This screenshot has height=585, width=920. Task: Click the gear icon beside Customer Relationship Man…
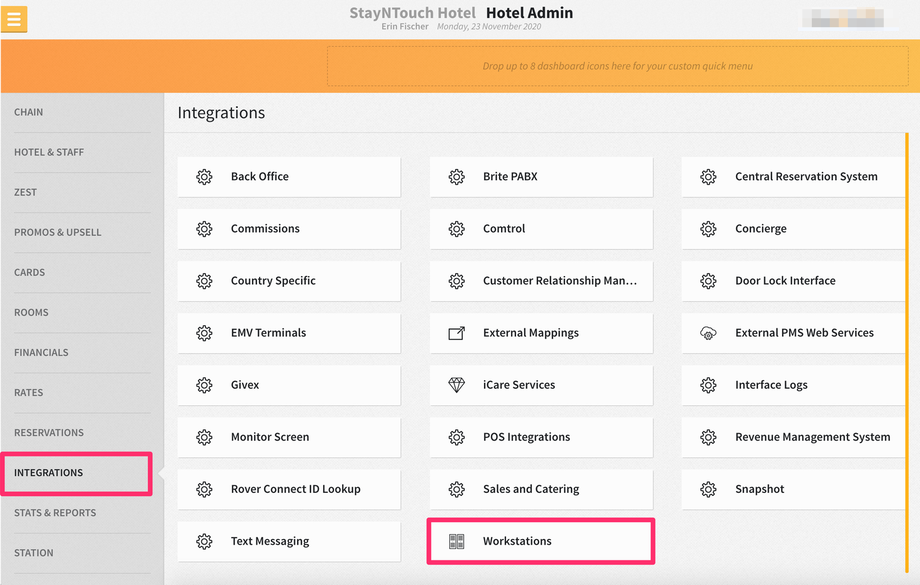456,281
